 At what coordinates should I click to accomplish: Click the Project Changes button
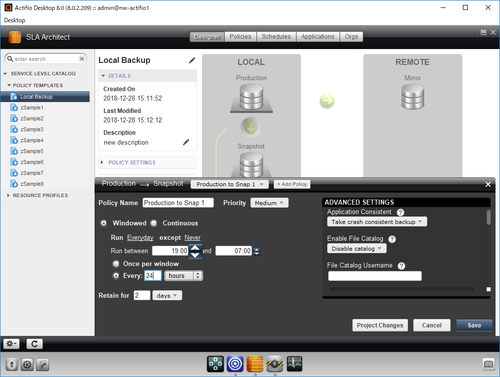click(x=380, y=325)
